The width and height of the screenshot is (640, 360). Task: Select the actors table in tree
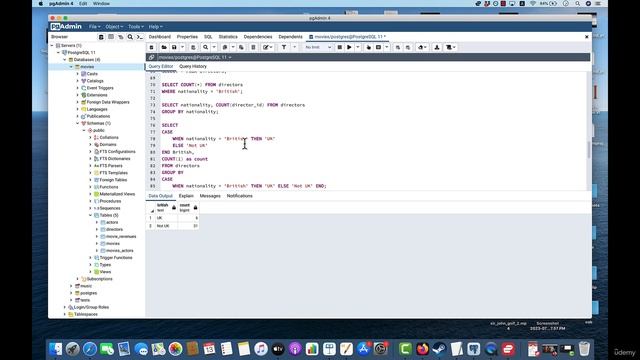[x=112, y=222]
